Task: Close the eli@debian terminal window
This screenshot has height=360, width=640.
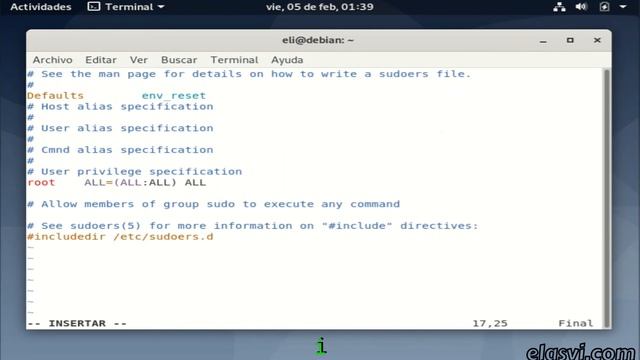Action: coord(597,40)
